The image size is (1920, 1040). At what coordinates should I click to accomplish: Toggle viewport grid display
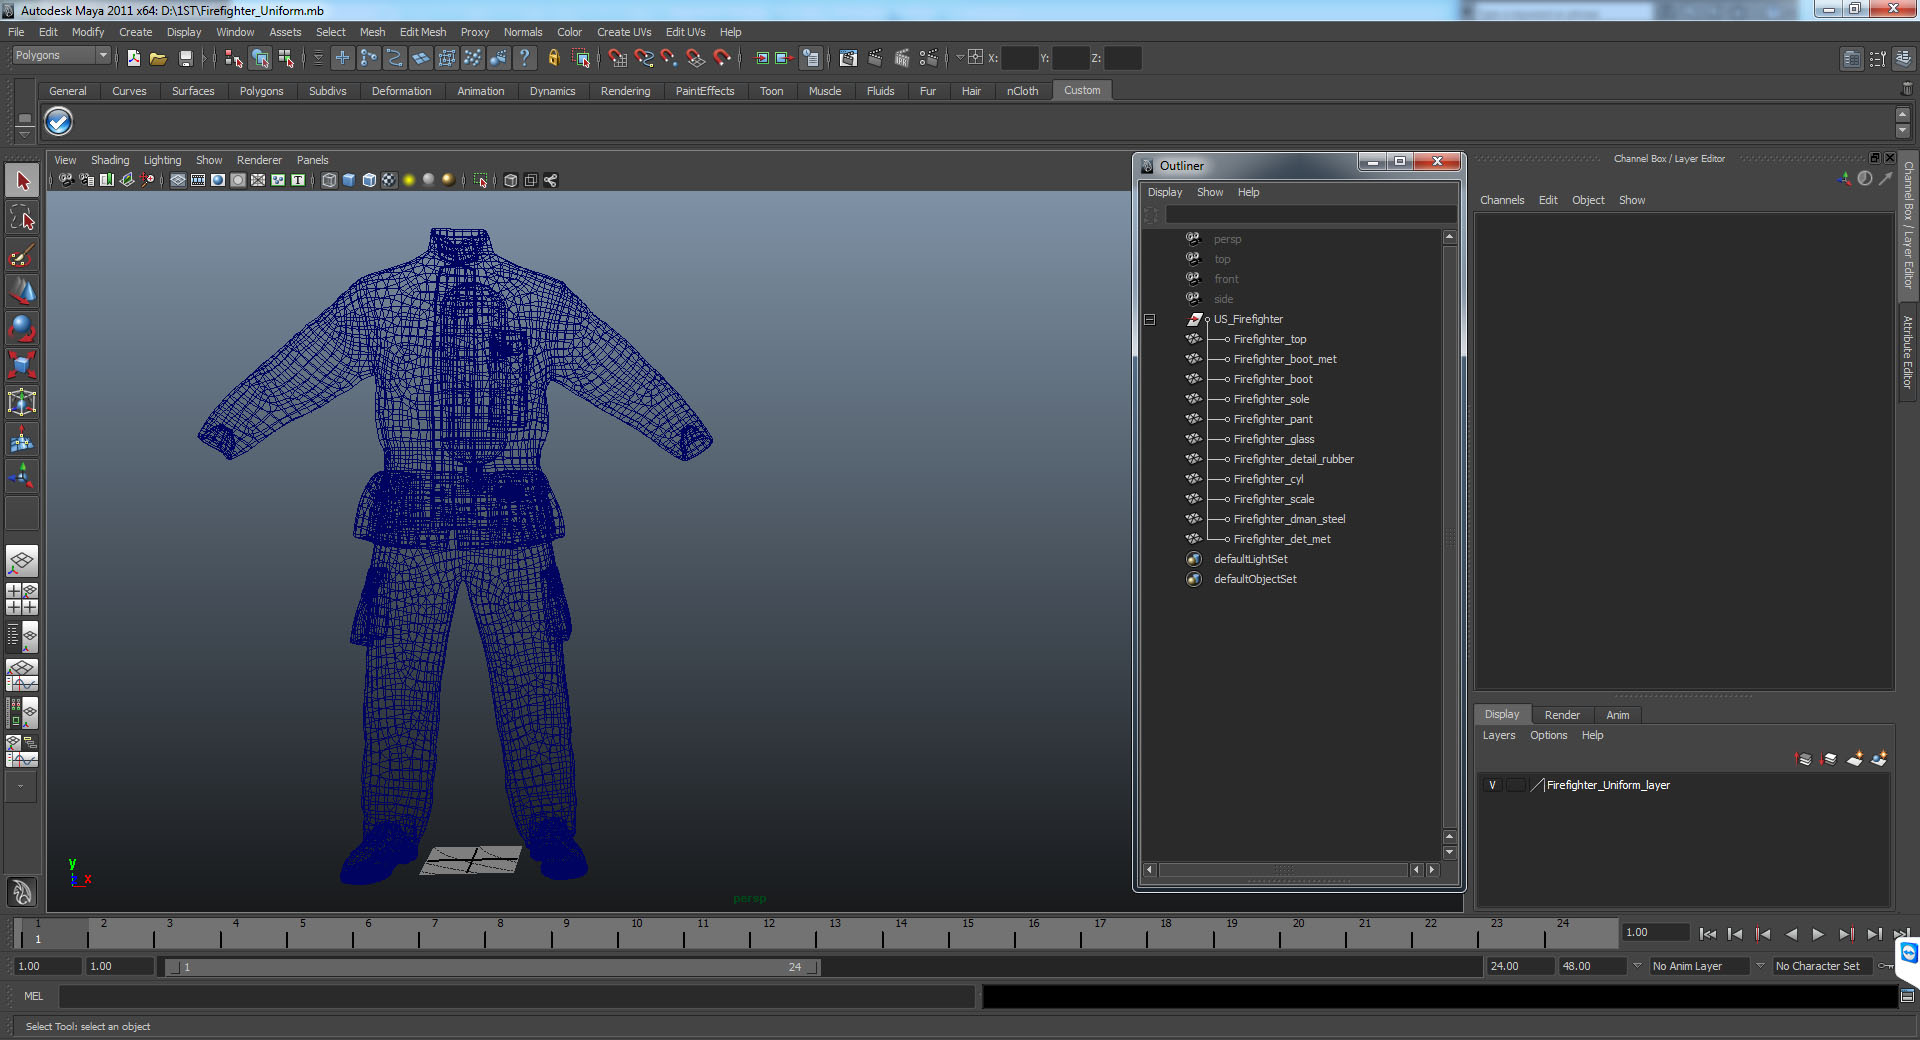(x=178, y=180)
